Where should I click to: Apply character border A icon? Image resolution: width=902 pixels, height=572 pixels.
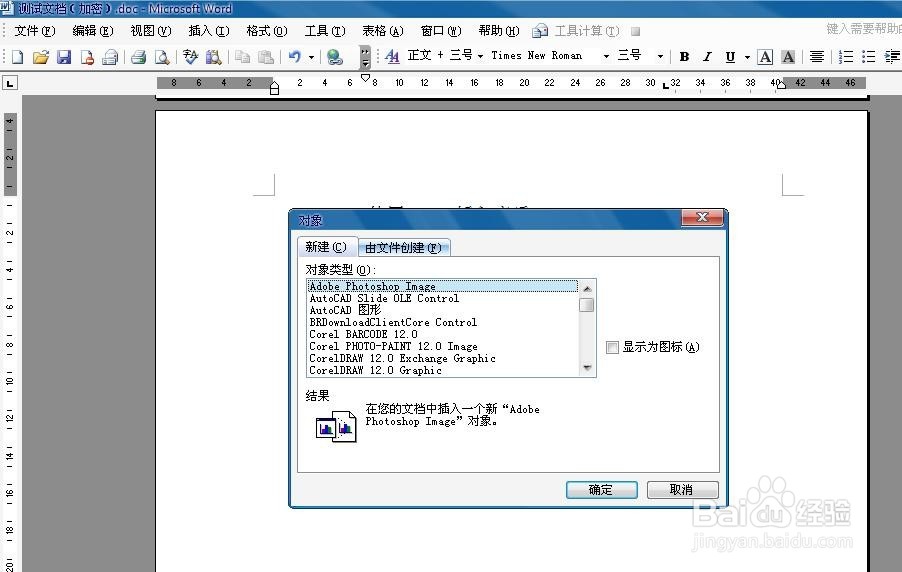pos(765,56)
